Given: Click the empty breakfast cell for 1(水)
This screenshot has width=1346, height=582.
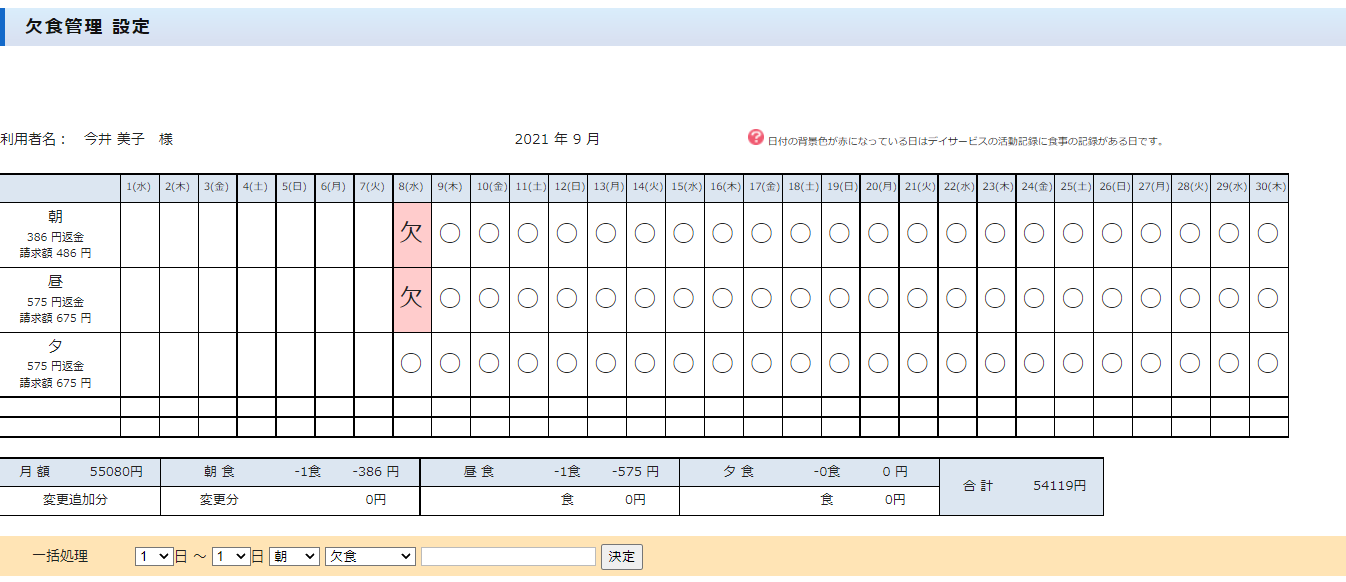Looking at the screenshot, I should [140, 234].
